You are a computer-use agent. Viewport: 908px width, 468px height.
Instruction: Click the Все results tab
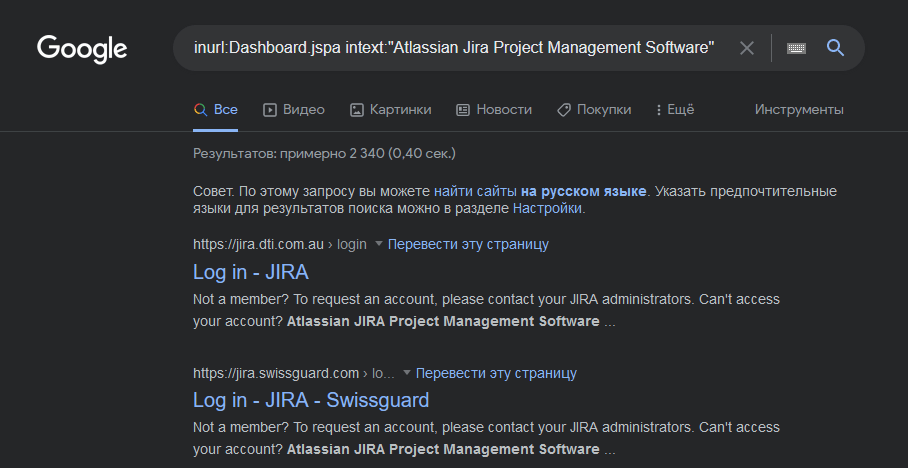click(216, 109)
